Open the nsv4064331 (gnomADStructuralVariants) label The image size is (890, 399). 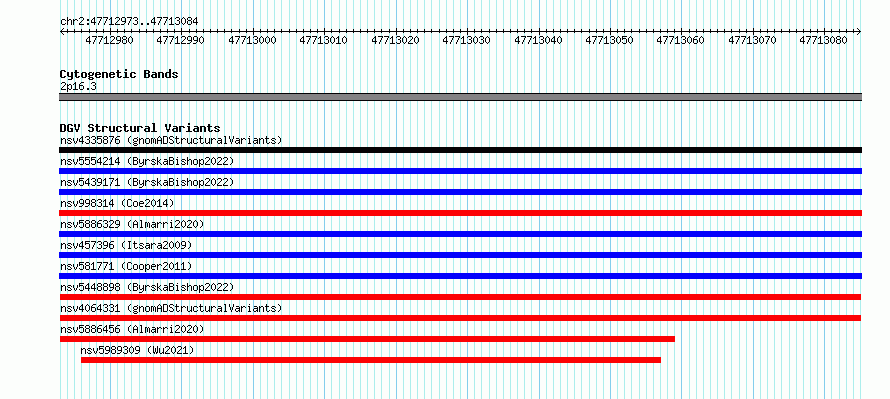[x=171, y=308]
